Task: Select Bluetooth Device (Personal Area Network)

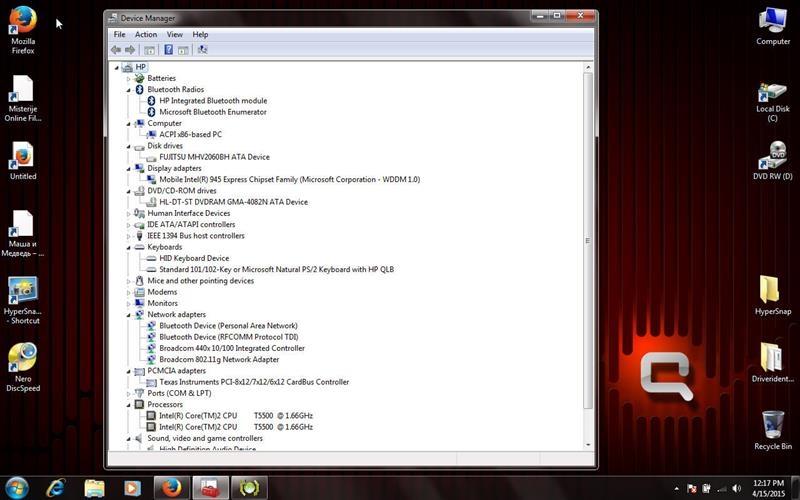Action: [x=228, y=326]
